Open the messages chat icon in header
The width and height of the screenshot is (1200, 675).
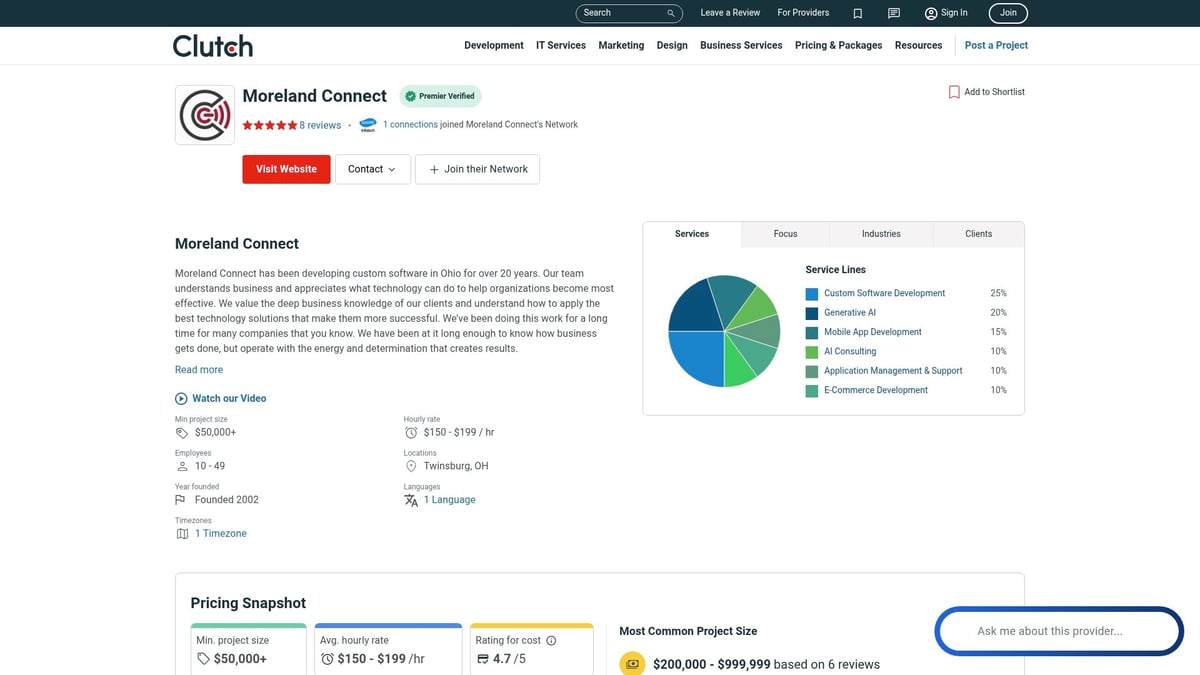(x=894, y=13)
